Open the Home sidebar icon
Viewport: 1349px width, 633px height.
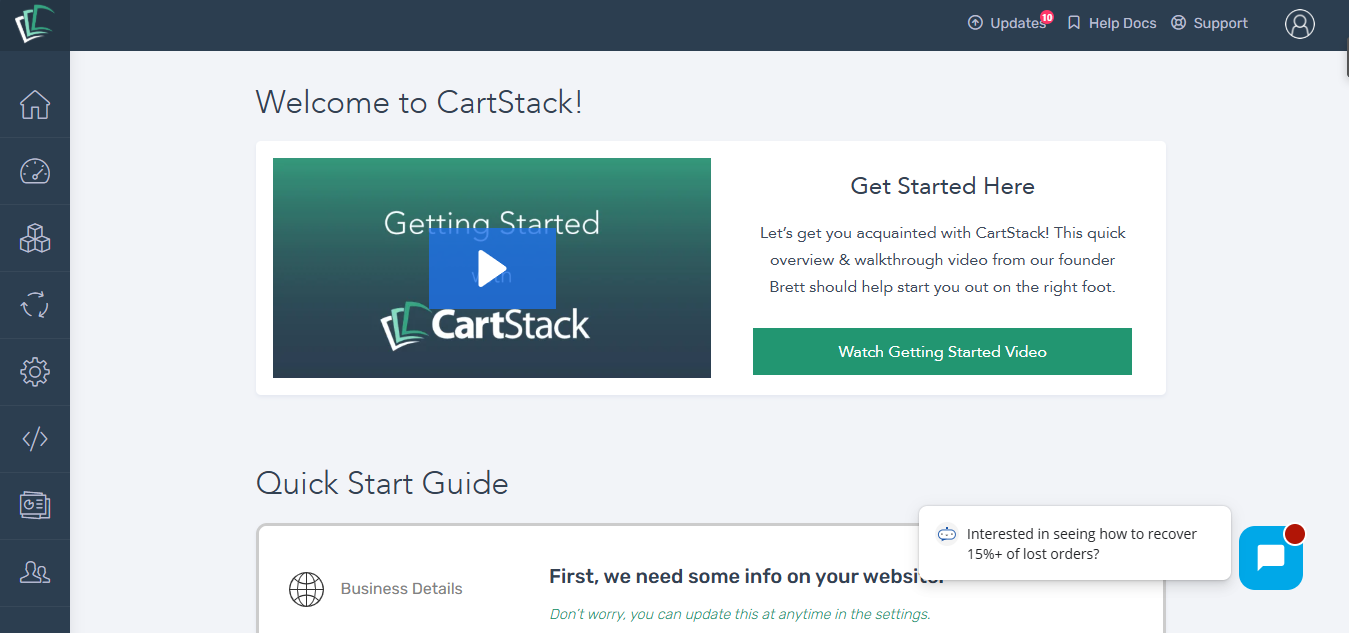tap(35, 104)
